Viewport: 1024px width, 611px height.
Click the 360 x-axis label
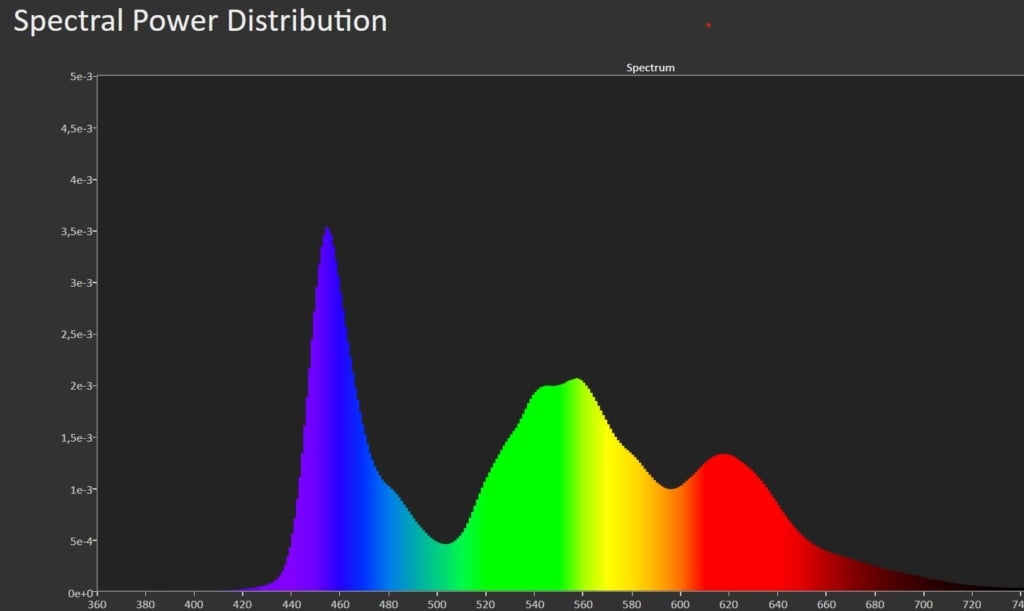point(97,604)
